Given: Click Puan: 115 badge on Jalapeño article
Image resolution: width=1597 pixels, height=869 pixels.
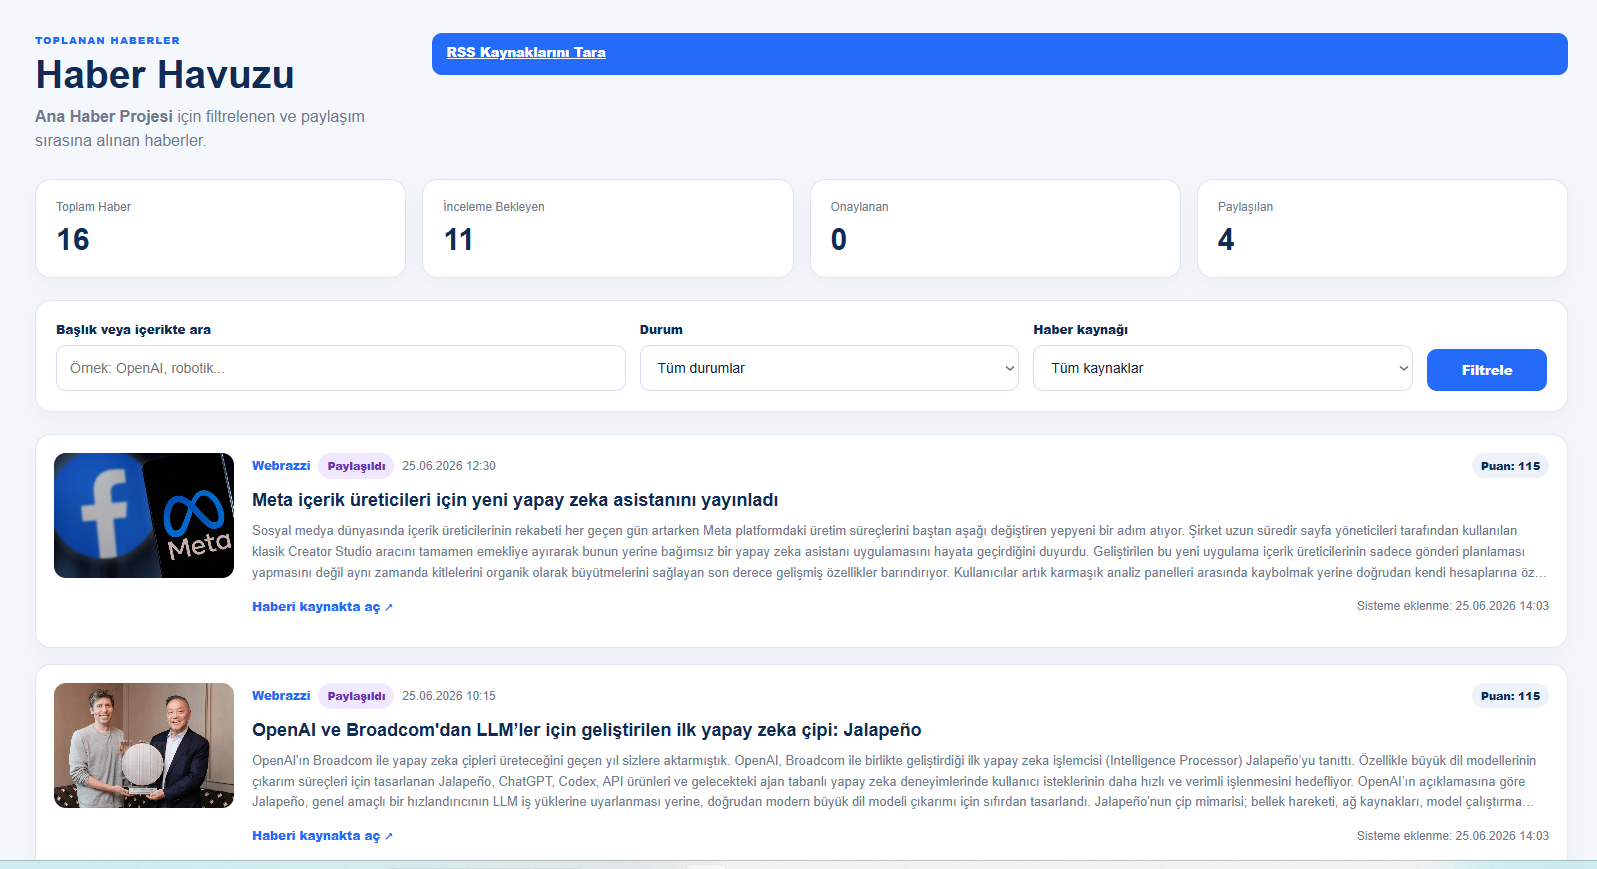Looking at the screenshot, I should [1510, 696].
